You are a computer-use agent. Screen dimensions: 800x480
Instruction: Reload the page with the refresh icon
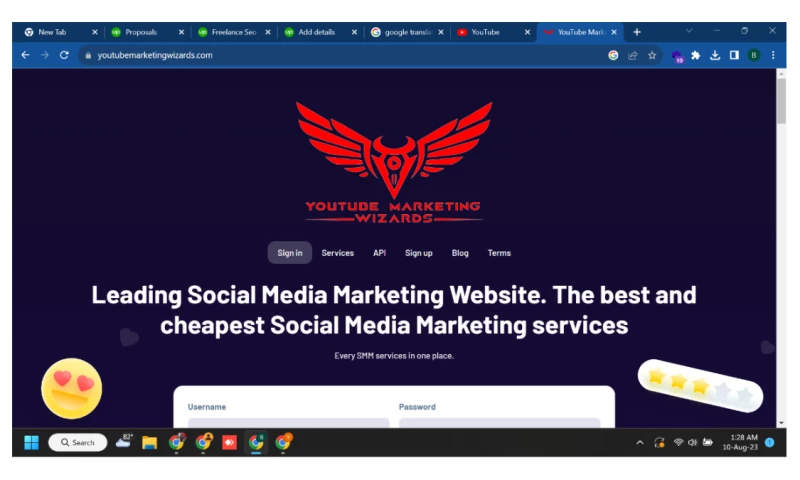[64, 55]
